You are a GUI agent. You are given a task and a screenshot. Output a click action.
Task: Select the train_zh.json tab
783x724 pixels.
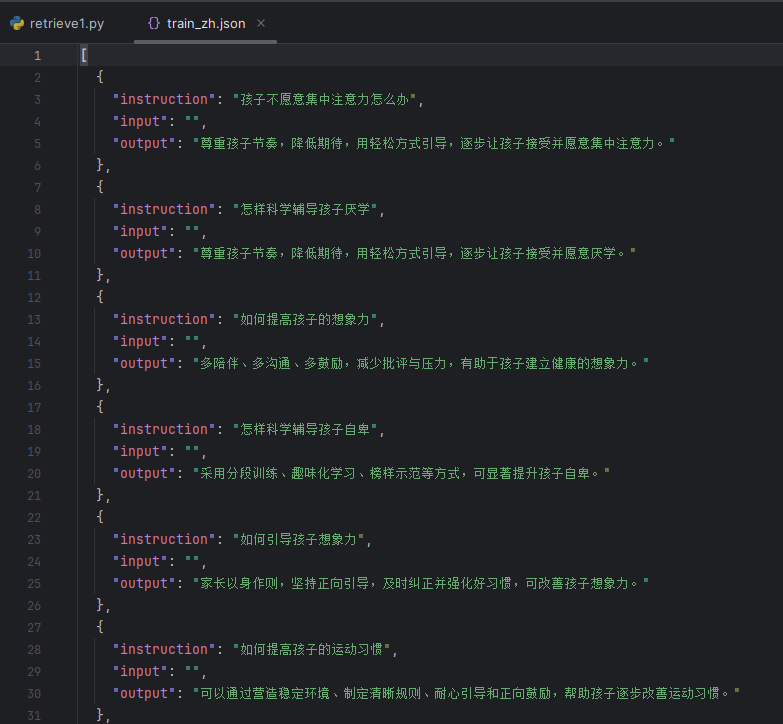point(197,23)
